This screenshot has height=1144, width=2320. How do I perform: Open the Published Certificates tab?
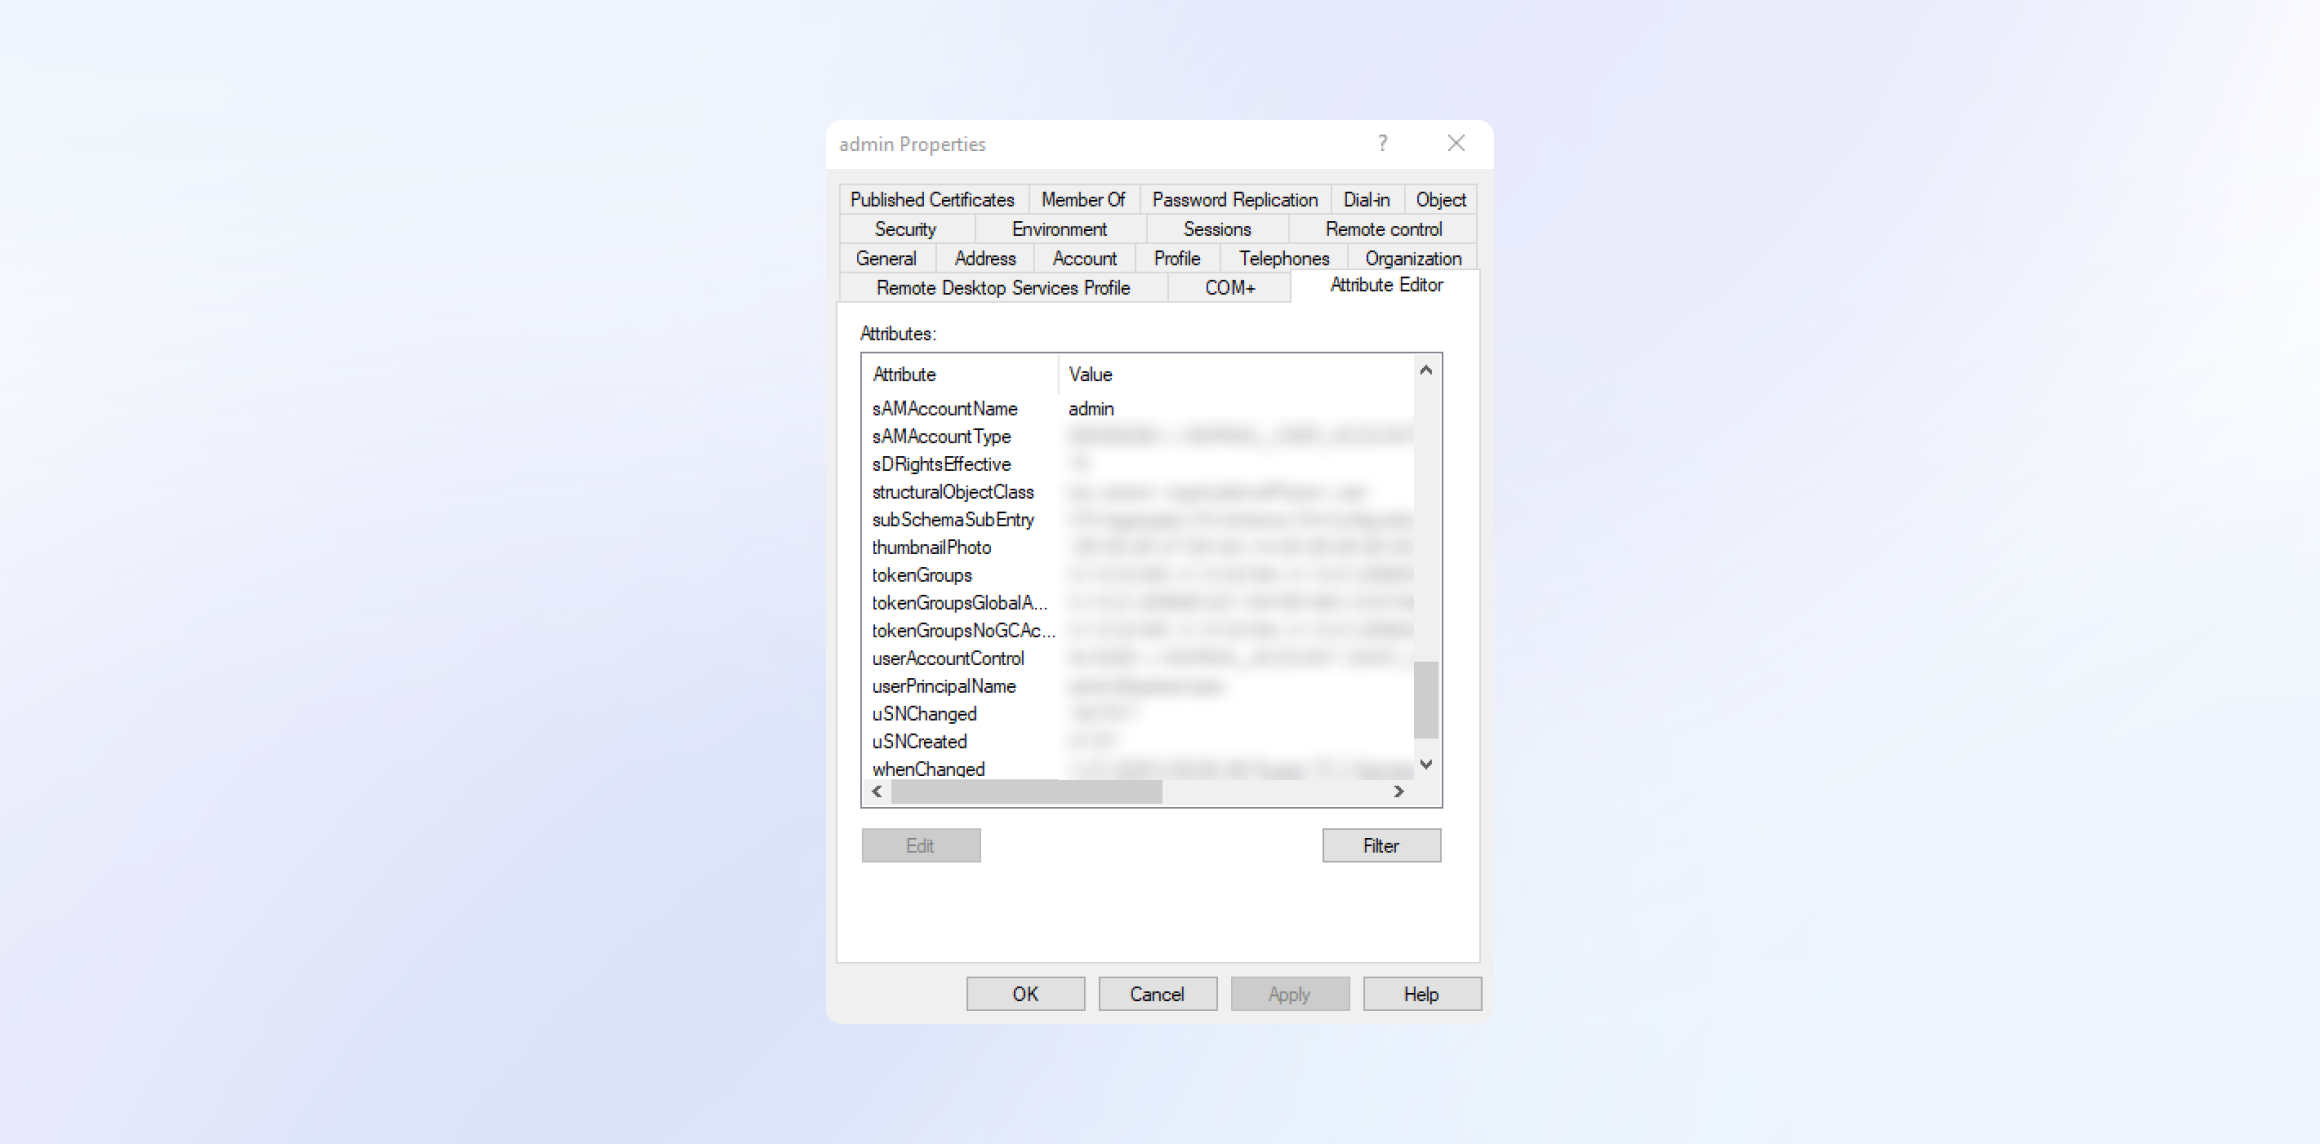click(932, 200)
